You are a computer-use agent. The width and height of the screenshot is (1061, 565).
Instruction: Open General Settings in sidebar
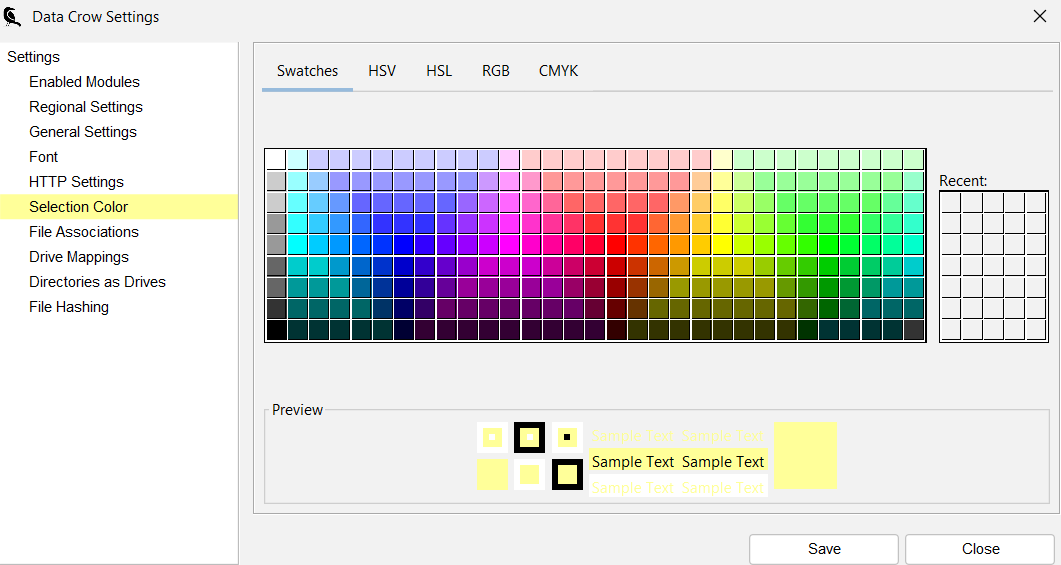coord(83,132)
